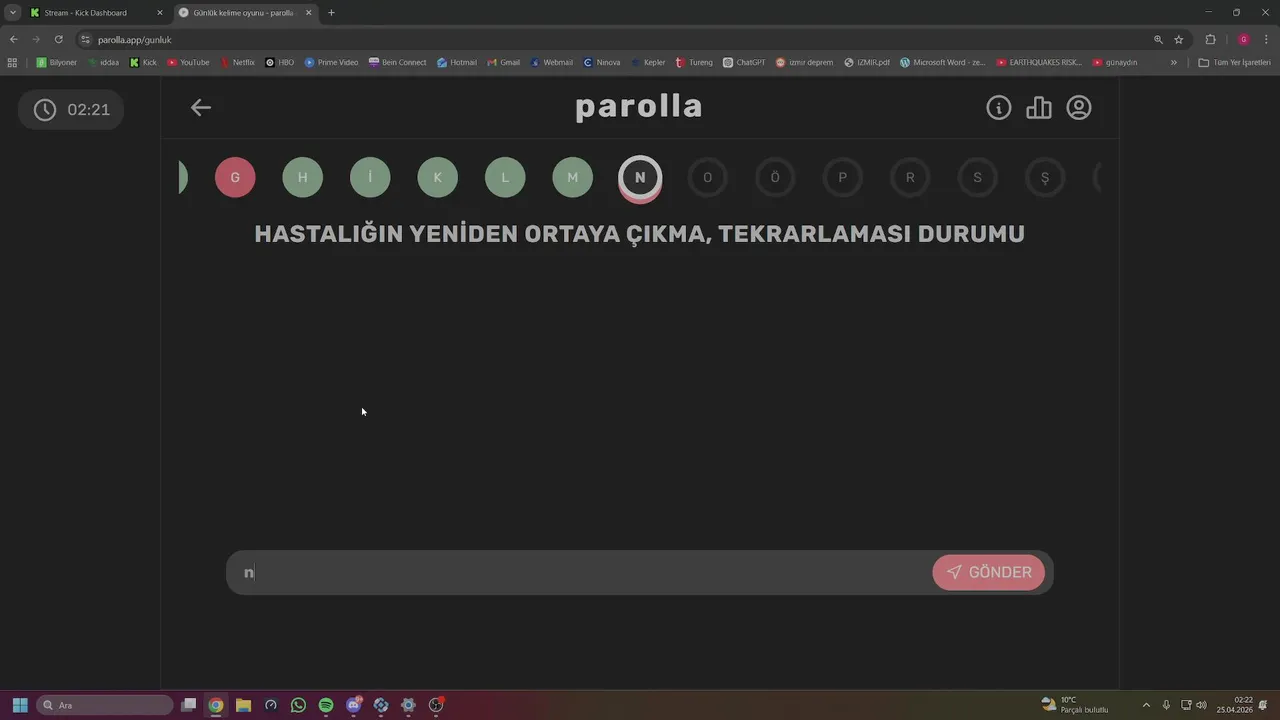1280x720 pixels.
Task: Open the Gmail bookmark
Action: [x=503, y=62]
